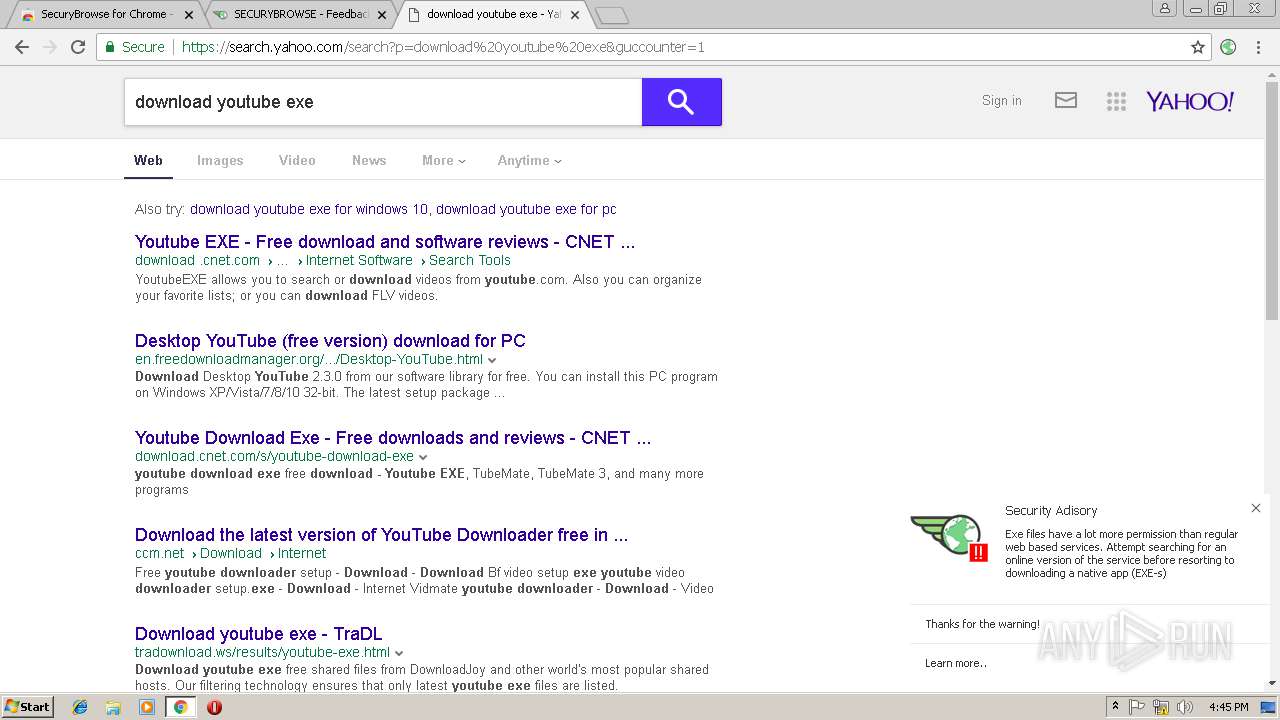Open Action Center flag icon
The width and height of the screenshot is (1280, 720).
tap(1137, 707)
